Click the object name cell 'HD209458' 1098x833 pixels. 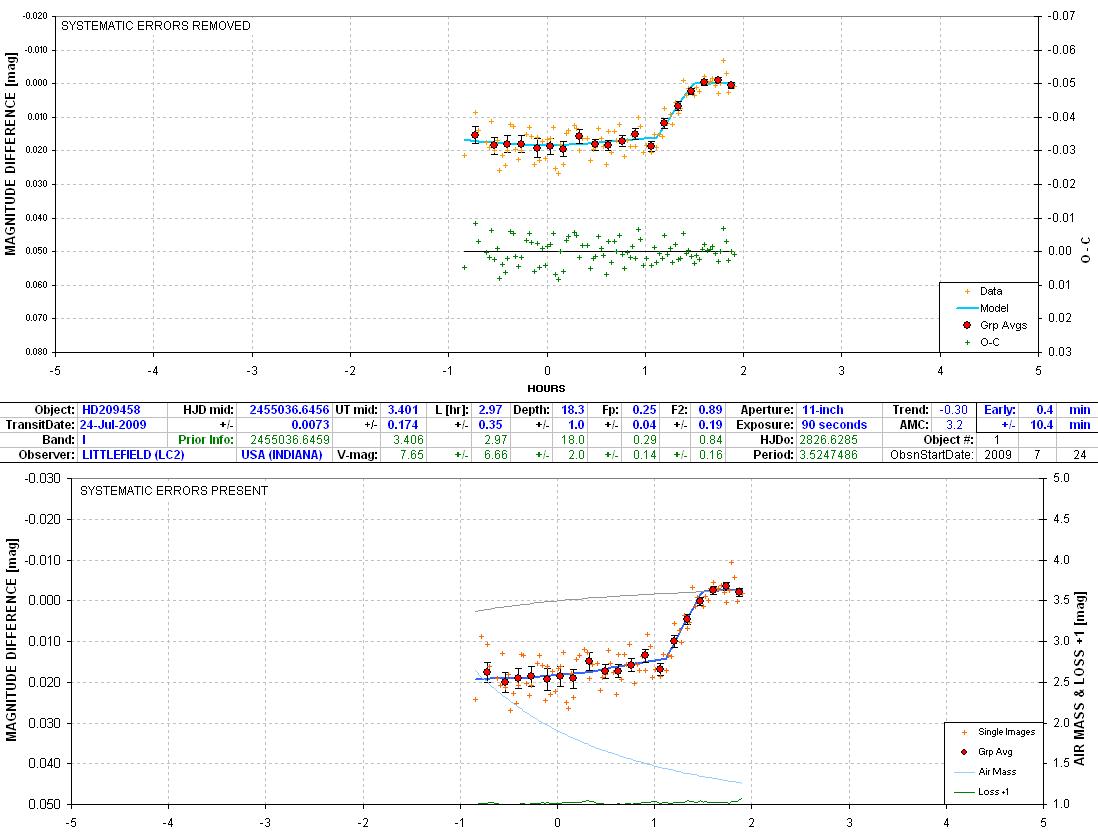pos(111,410)
